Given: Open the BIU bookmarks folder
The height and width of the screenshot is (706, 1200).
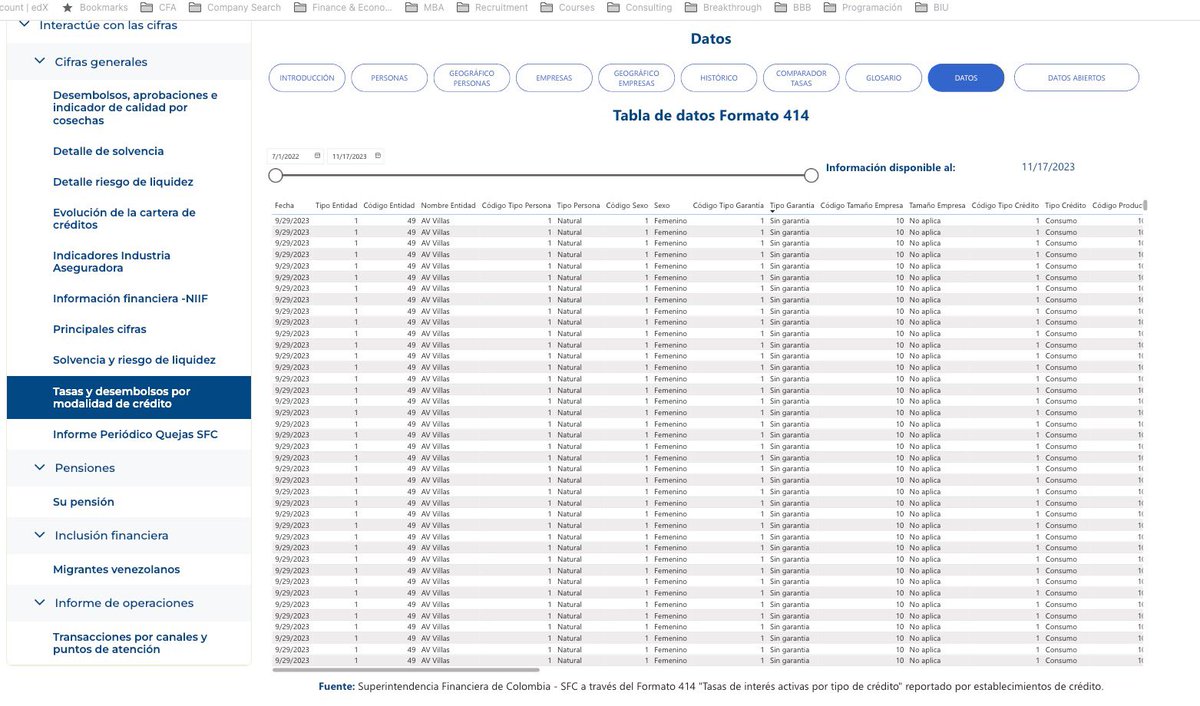Looking at the screenshot, I should (x=931, y=7).
